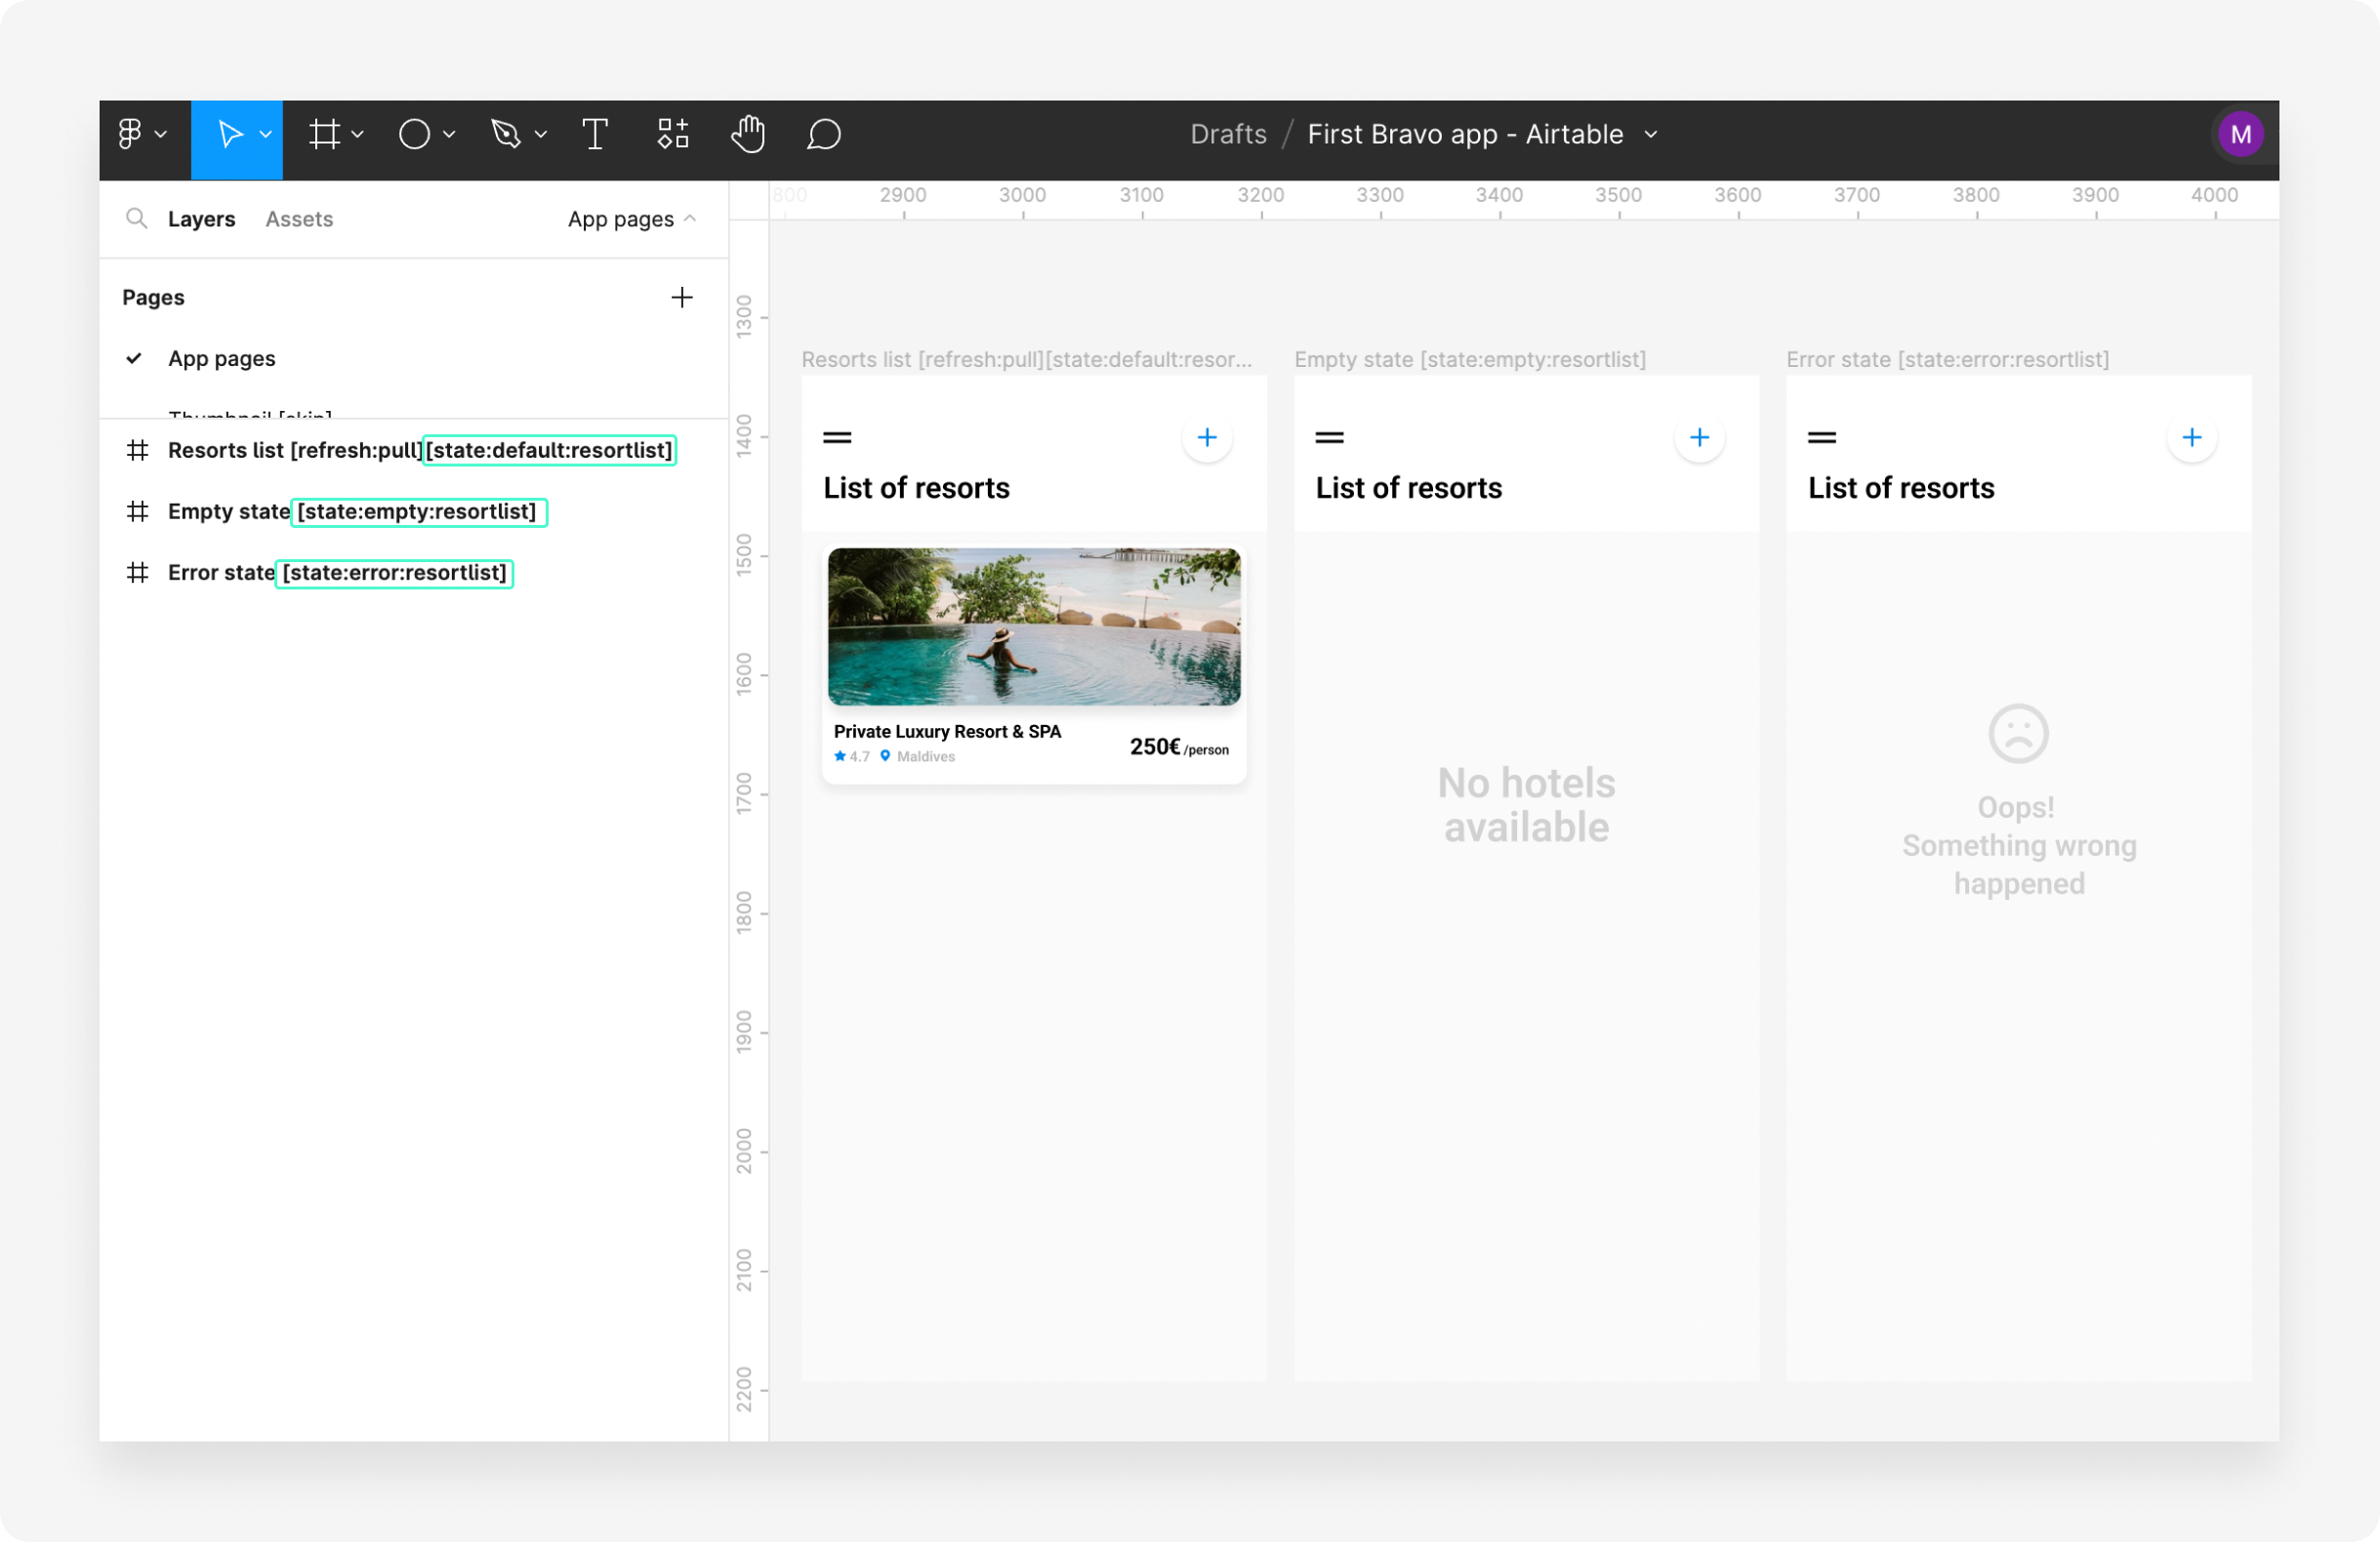Select the checked App pages page
The image size is (2380, 1542).
[x=221, y=358]
